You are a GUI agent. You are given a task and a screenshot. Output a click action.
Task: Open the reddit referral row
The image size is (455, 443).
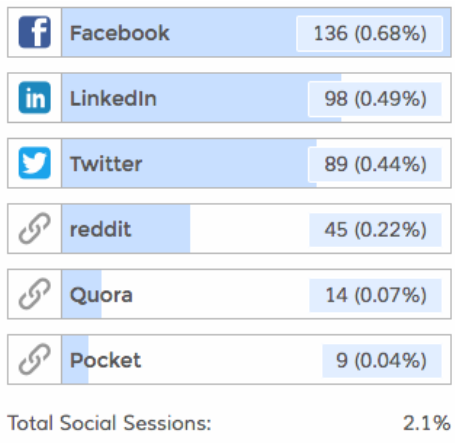[229, 229]
